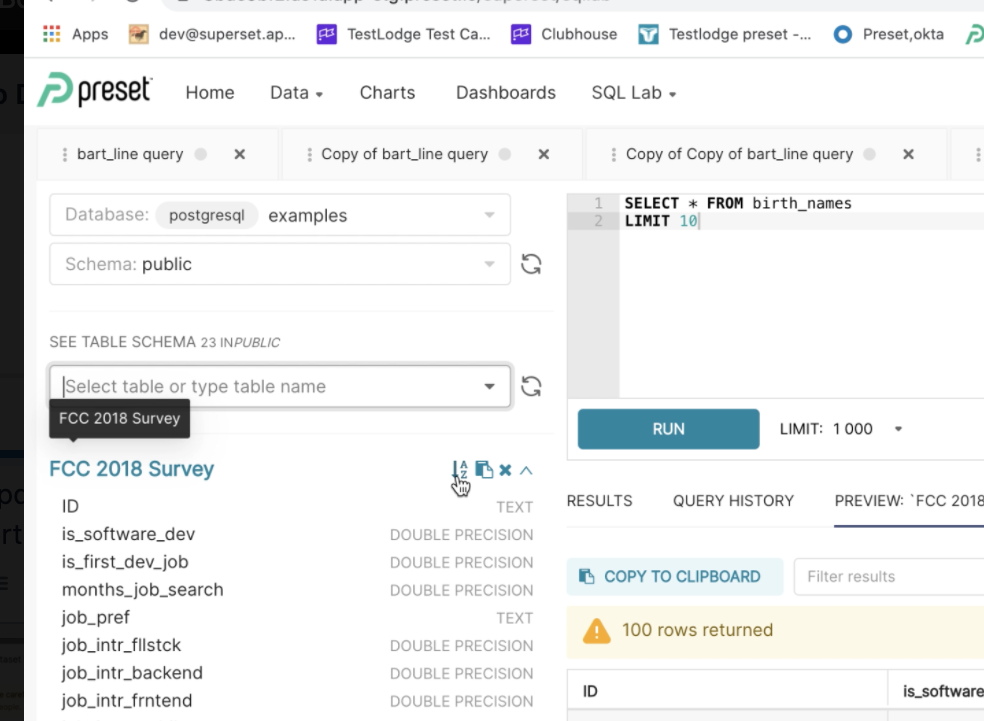Open the Apps grid bookmark
984x721 pixels.
tap(75, 34)
